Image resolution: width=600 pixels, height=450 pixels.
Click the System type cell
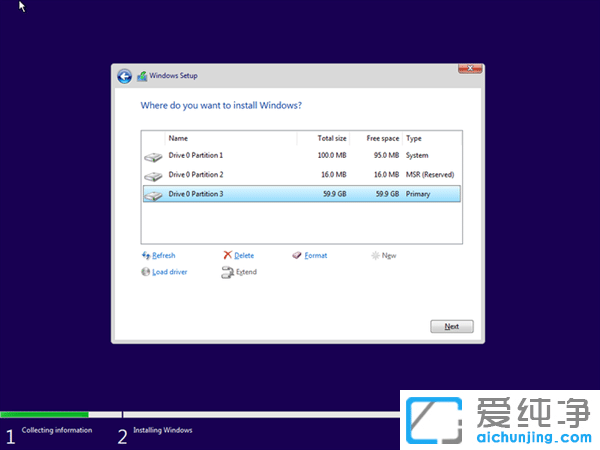click(417, 155)
